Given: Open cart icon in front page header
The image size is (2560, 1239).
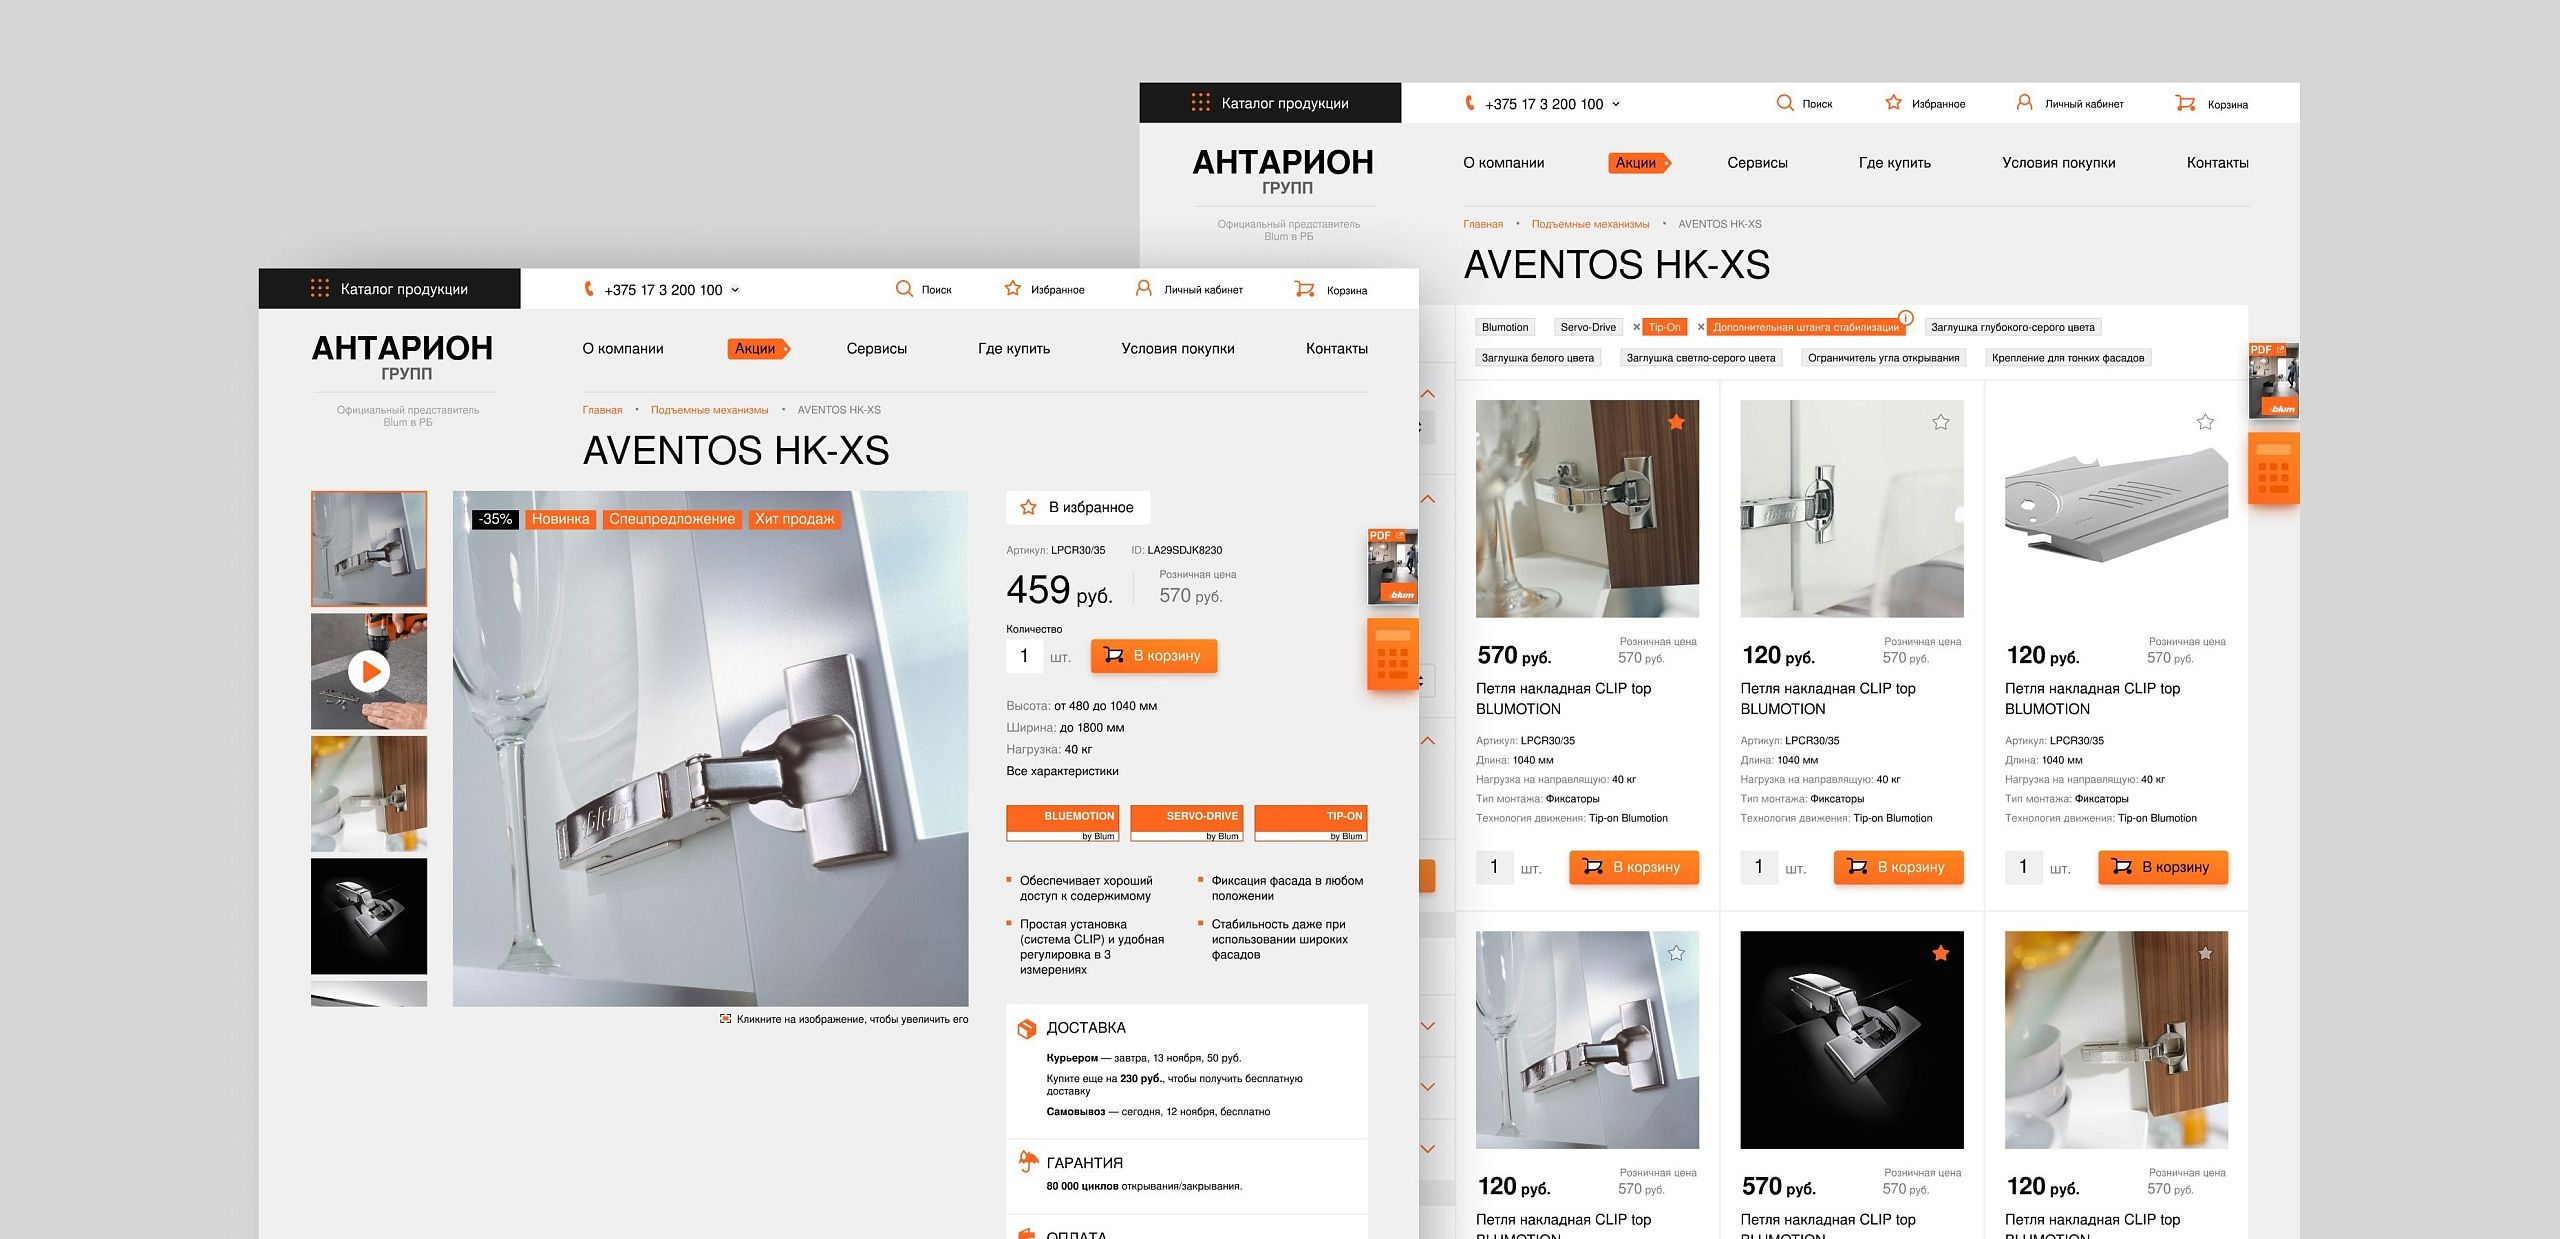Looking at the screenshot, I should pos(1304,289).
